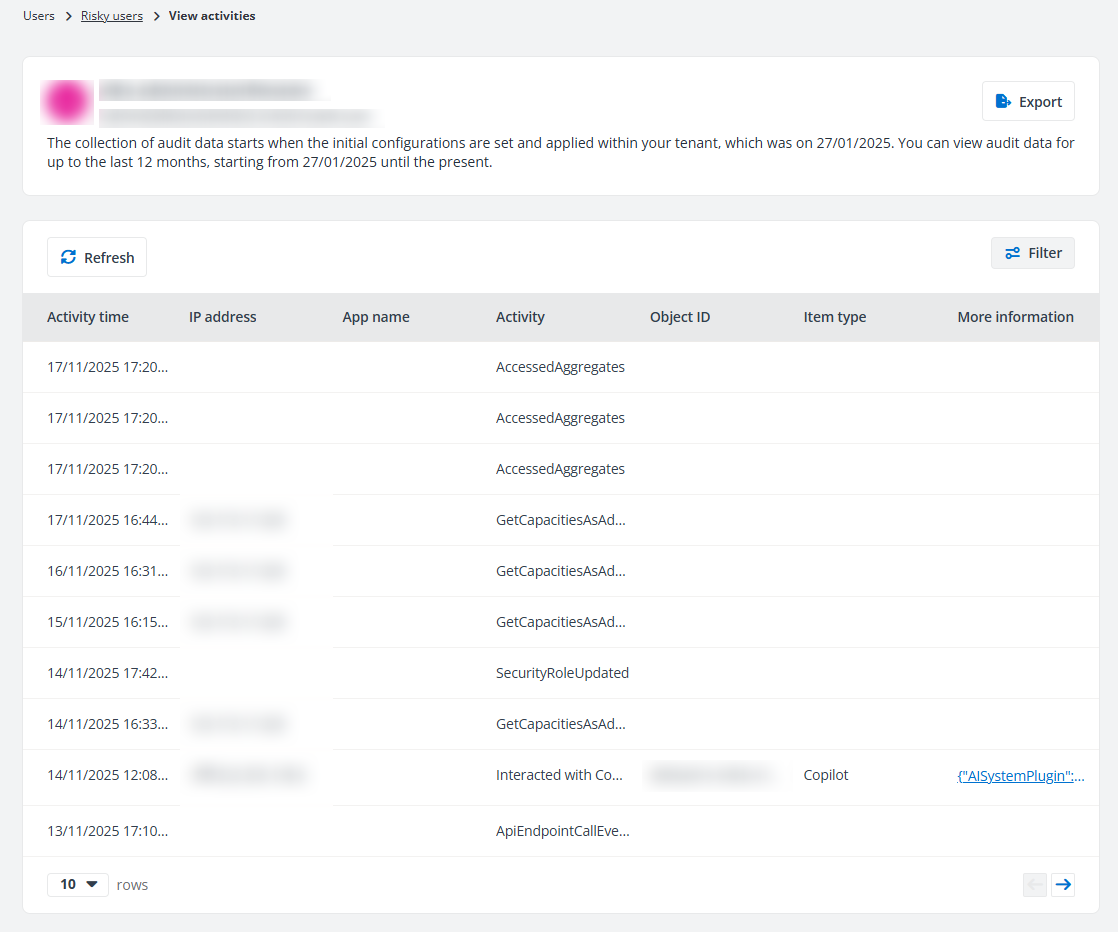Select the ApiEndpointCallEvent activity row
1118x932 pixels.
562,831
